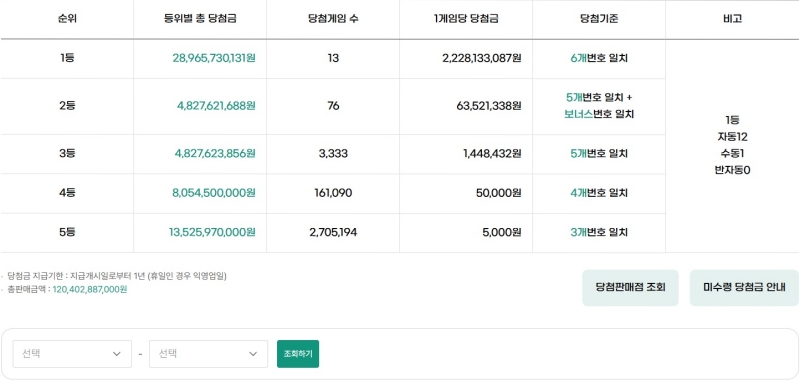Select the 비고 column header
This screenshot has height=380, width=800.
coord(732,19)
